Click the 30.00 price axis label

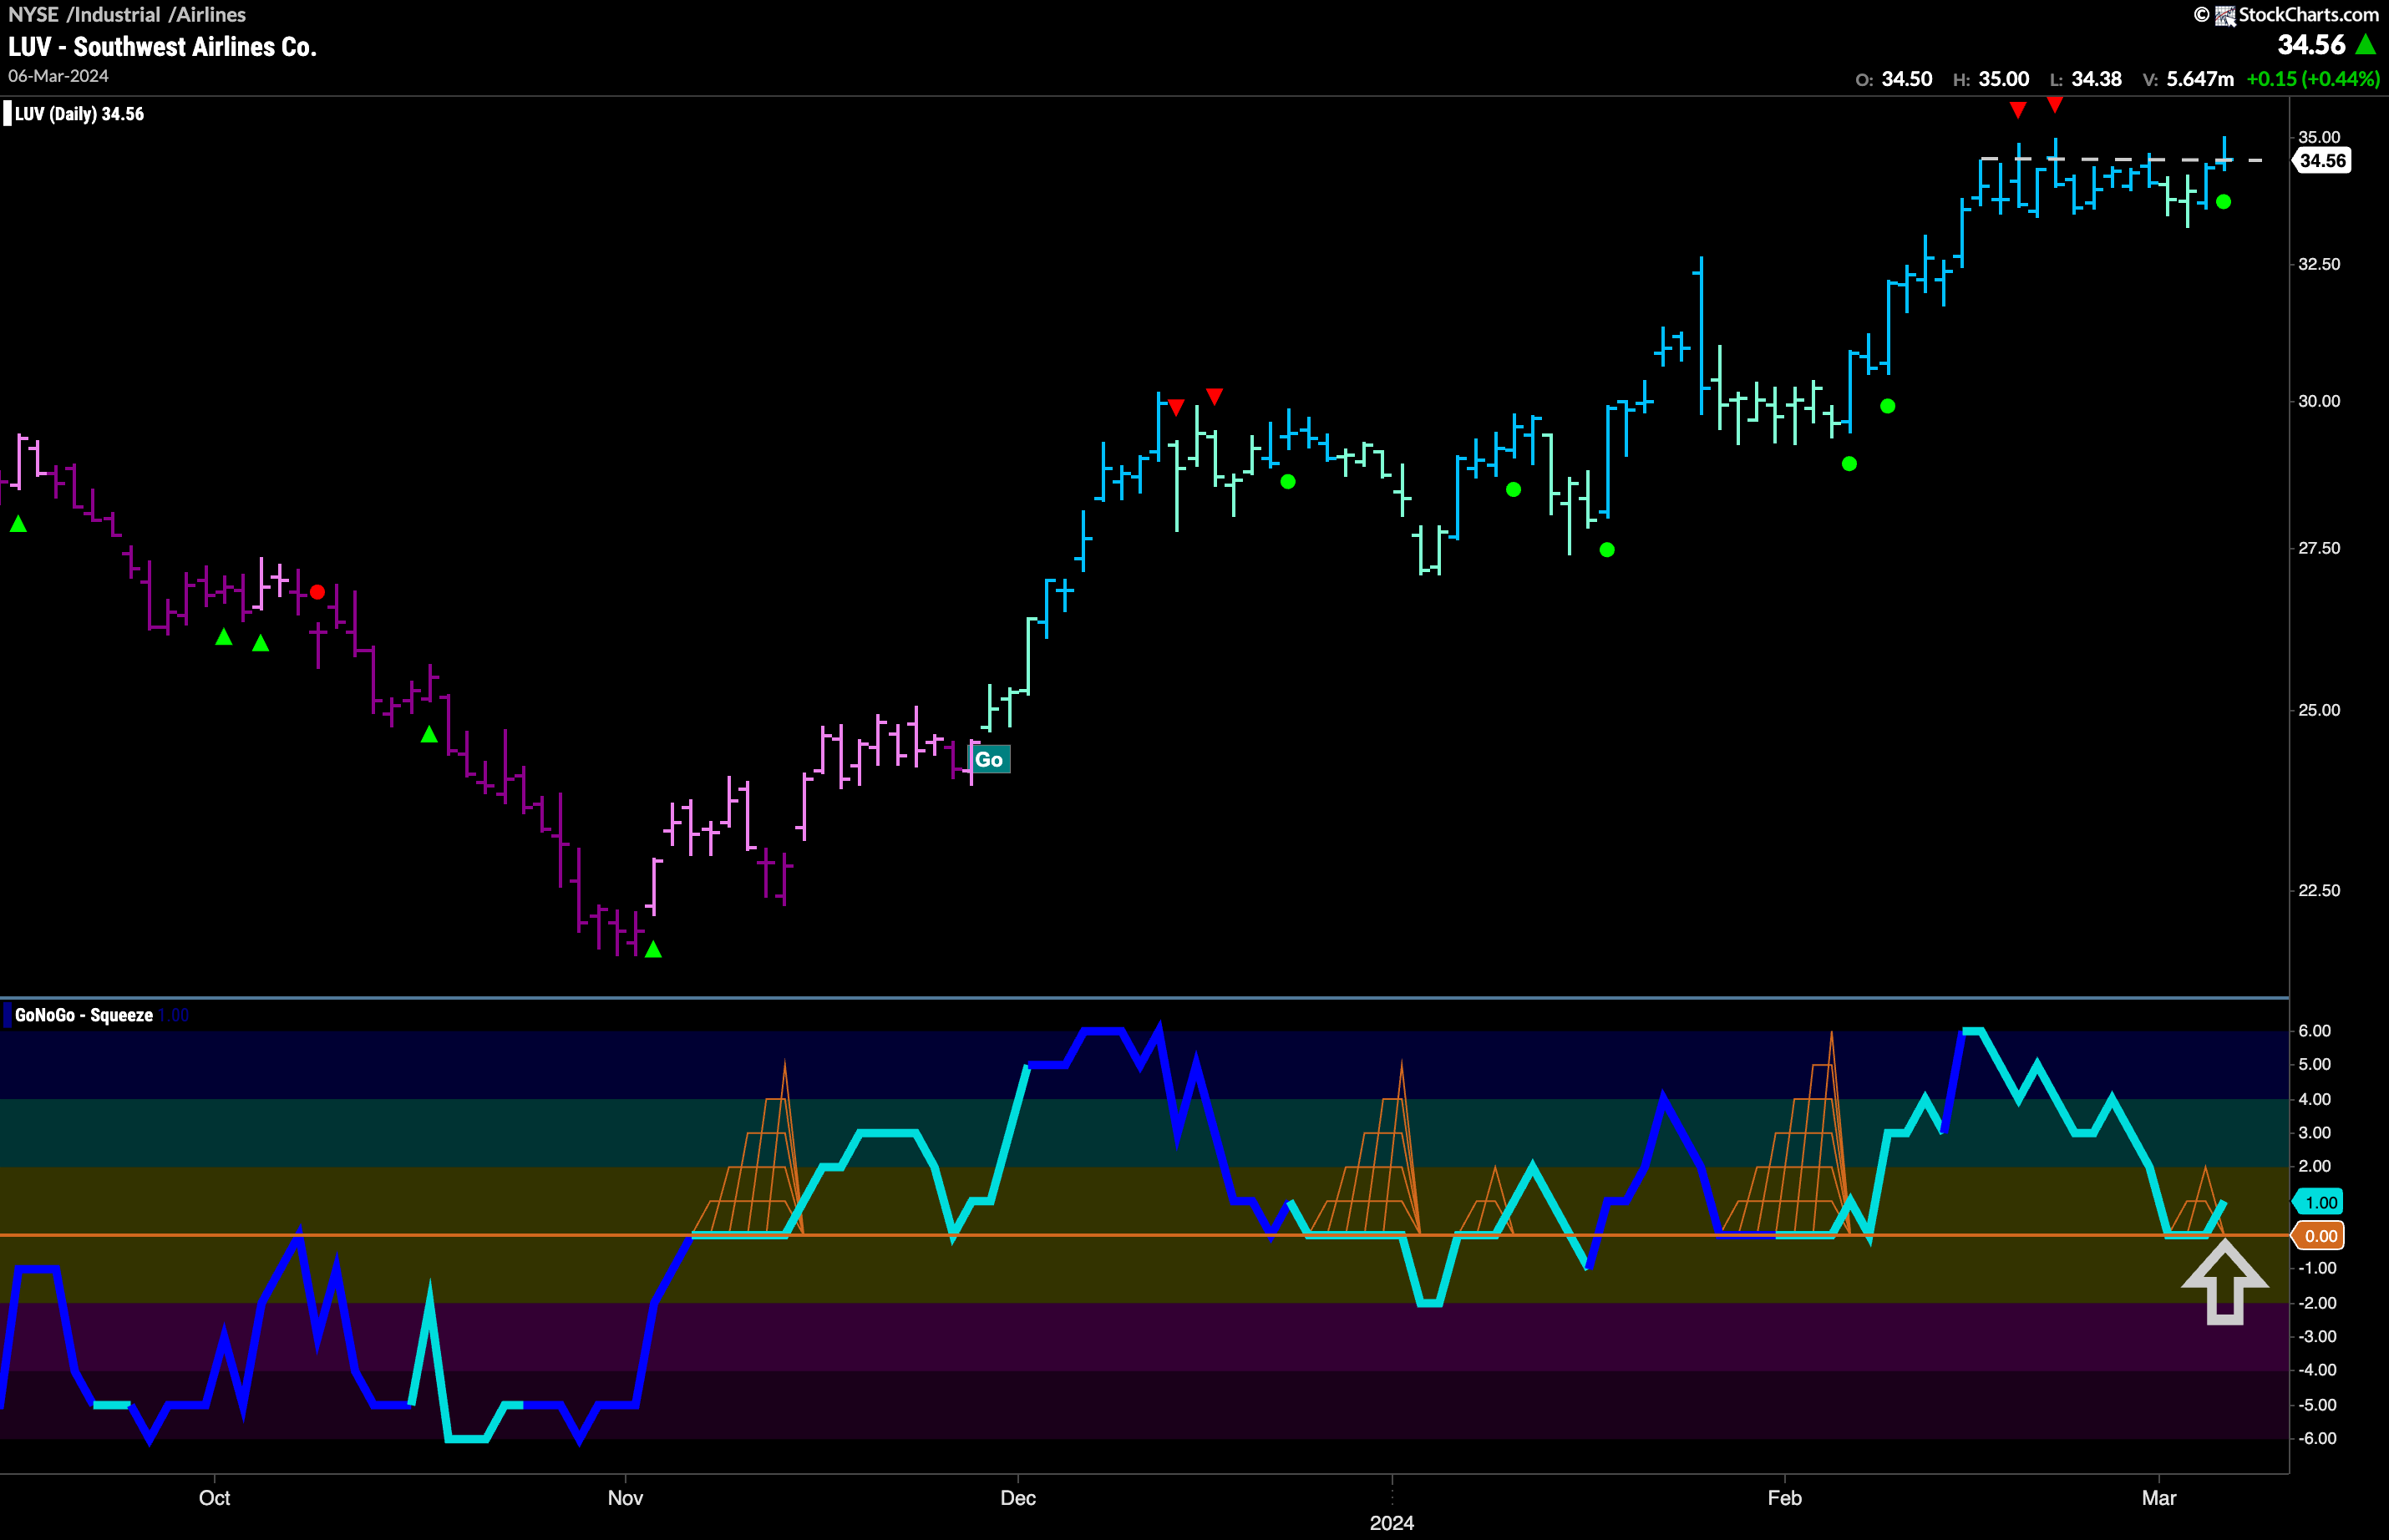[x=2319, y=401]
